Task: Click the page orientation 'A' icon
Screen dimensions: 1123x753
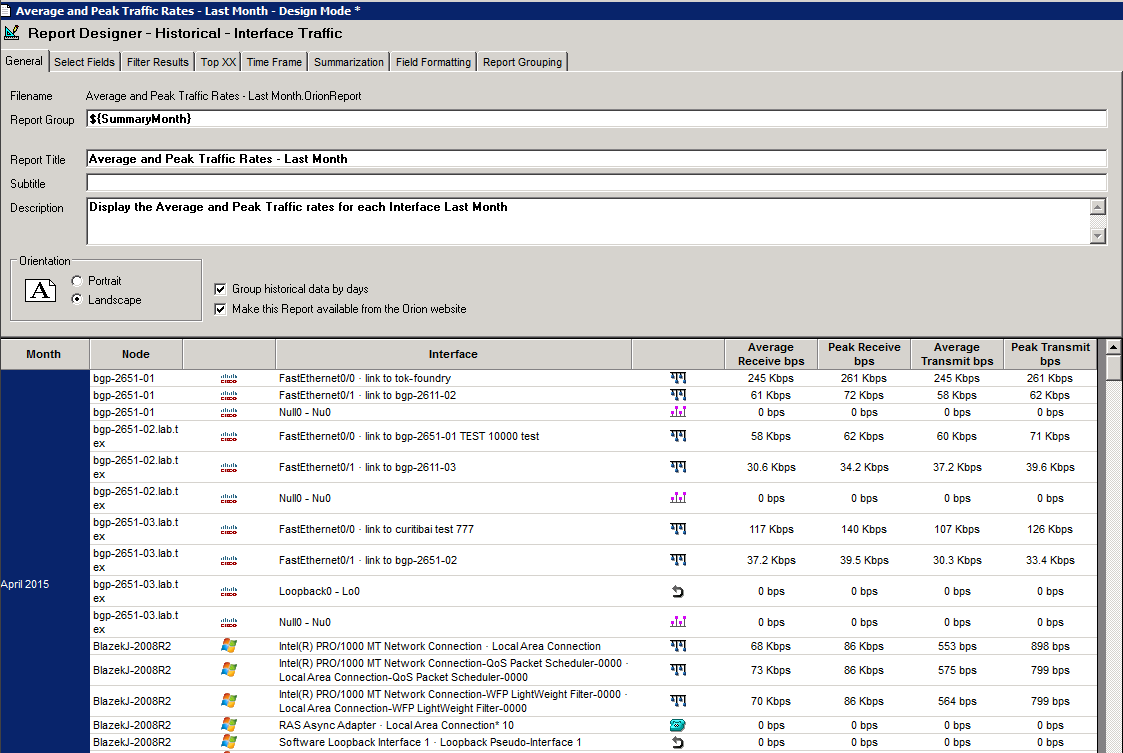Action: point(40,291)
